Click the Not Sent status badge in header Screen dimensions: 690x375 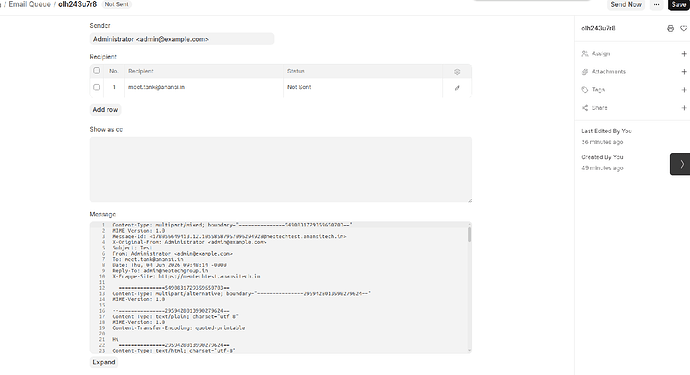[117, 4]
